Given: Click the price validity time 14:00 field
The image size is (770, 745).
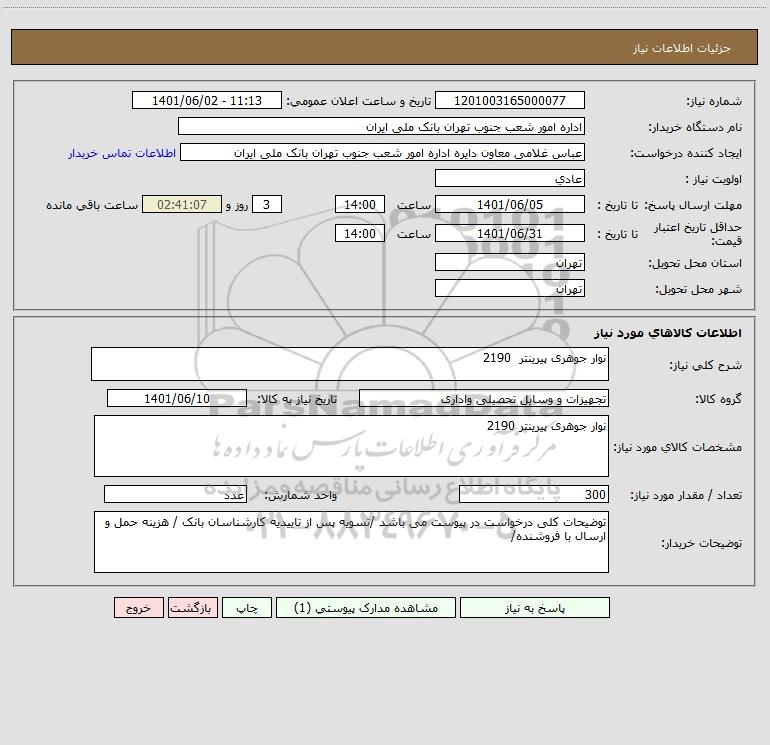Looking at the screenshot, I should (359, 233).
